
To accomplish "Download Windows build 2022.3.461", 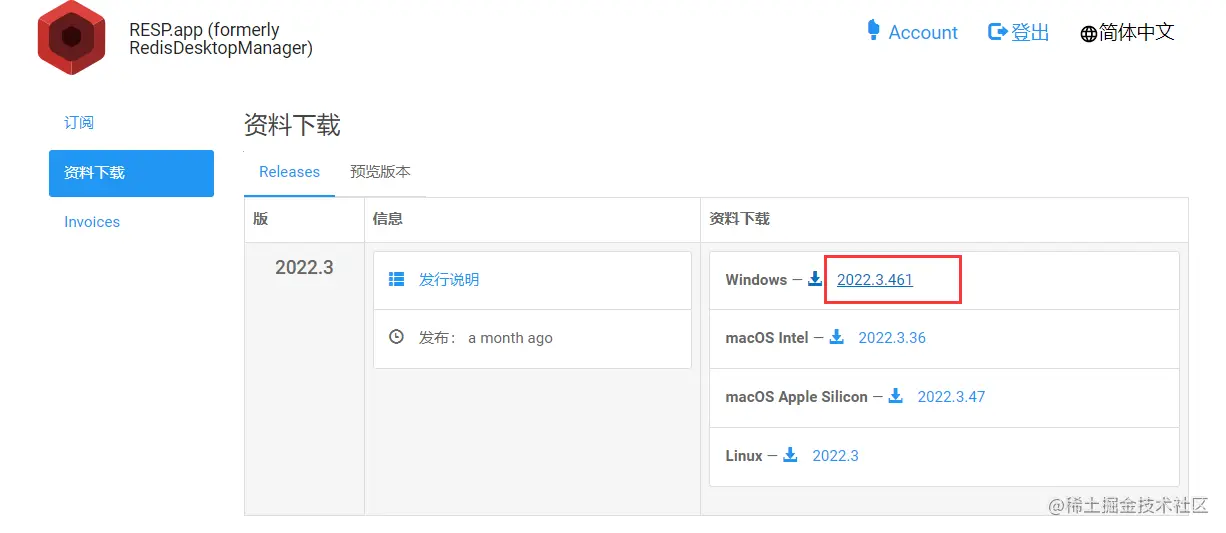I will click(875, 280).
